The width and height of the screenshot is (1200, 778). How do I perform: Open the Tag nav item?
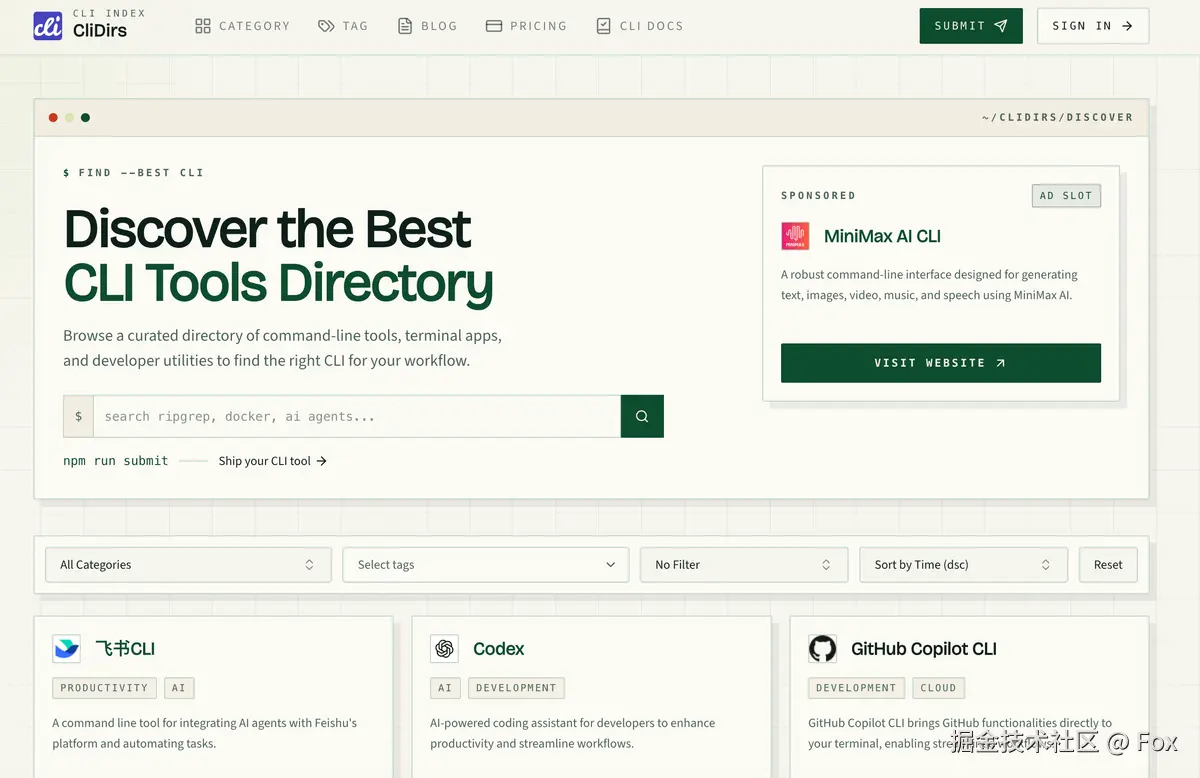click(343, 26)
